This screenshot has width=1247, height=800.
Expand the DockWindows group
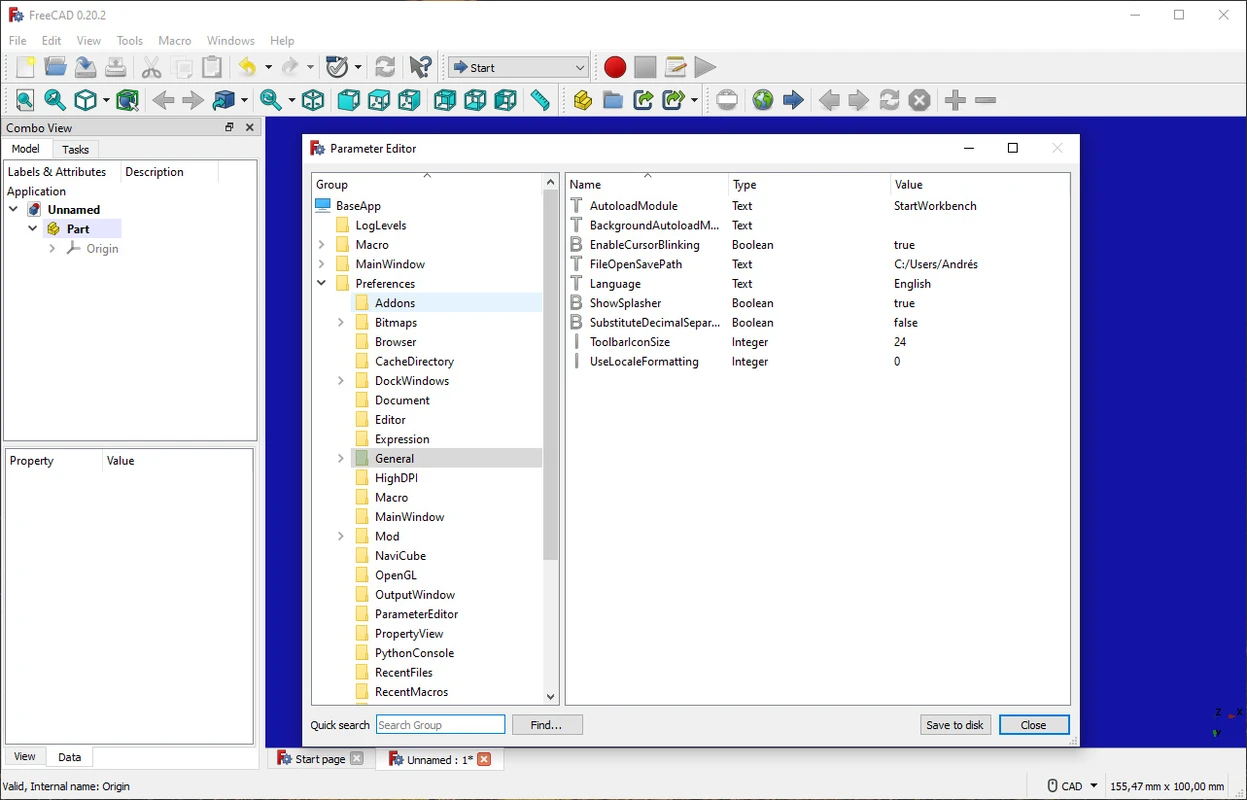tap(341, 381)
